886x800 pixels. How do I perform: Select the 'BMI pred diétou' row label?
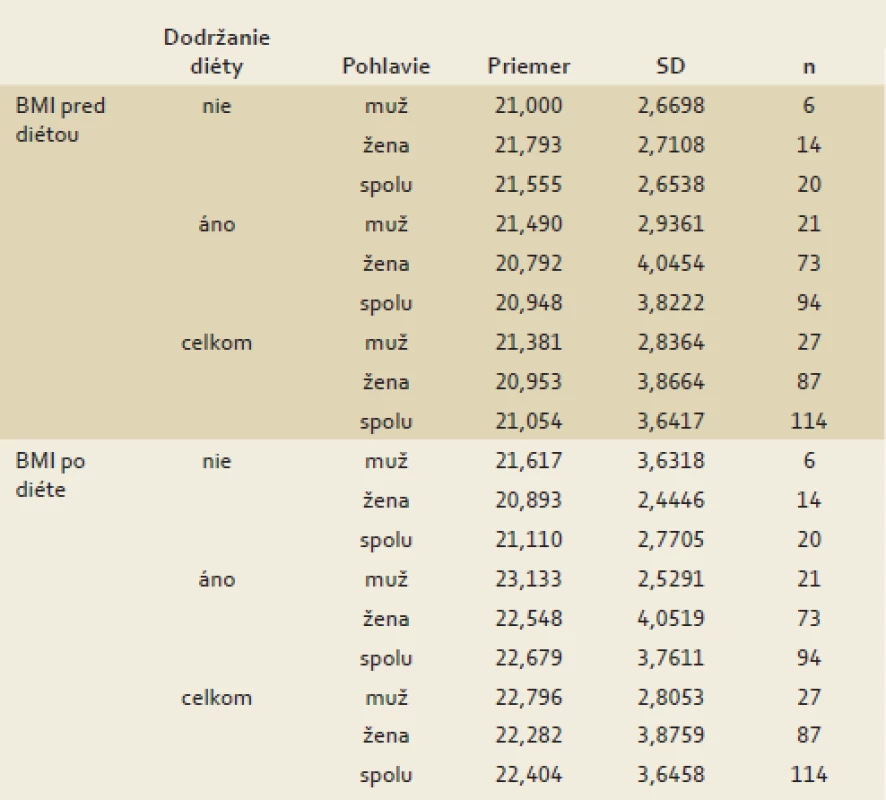click(60, 120)
